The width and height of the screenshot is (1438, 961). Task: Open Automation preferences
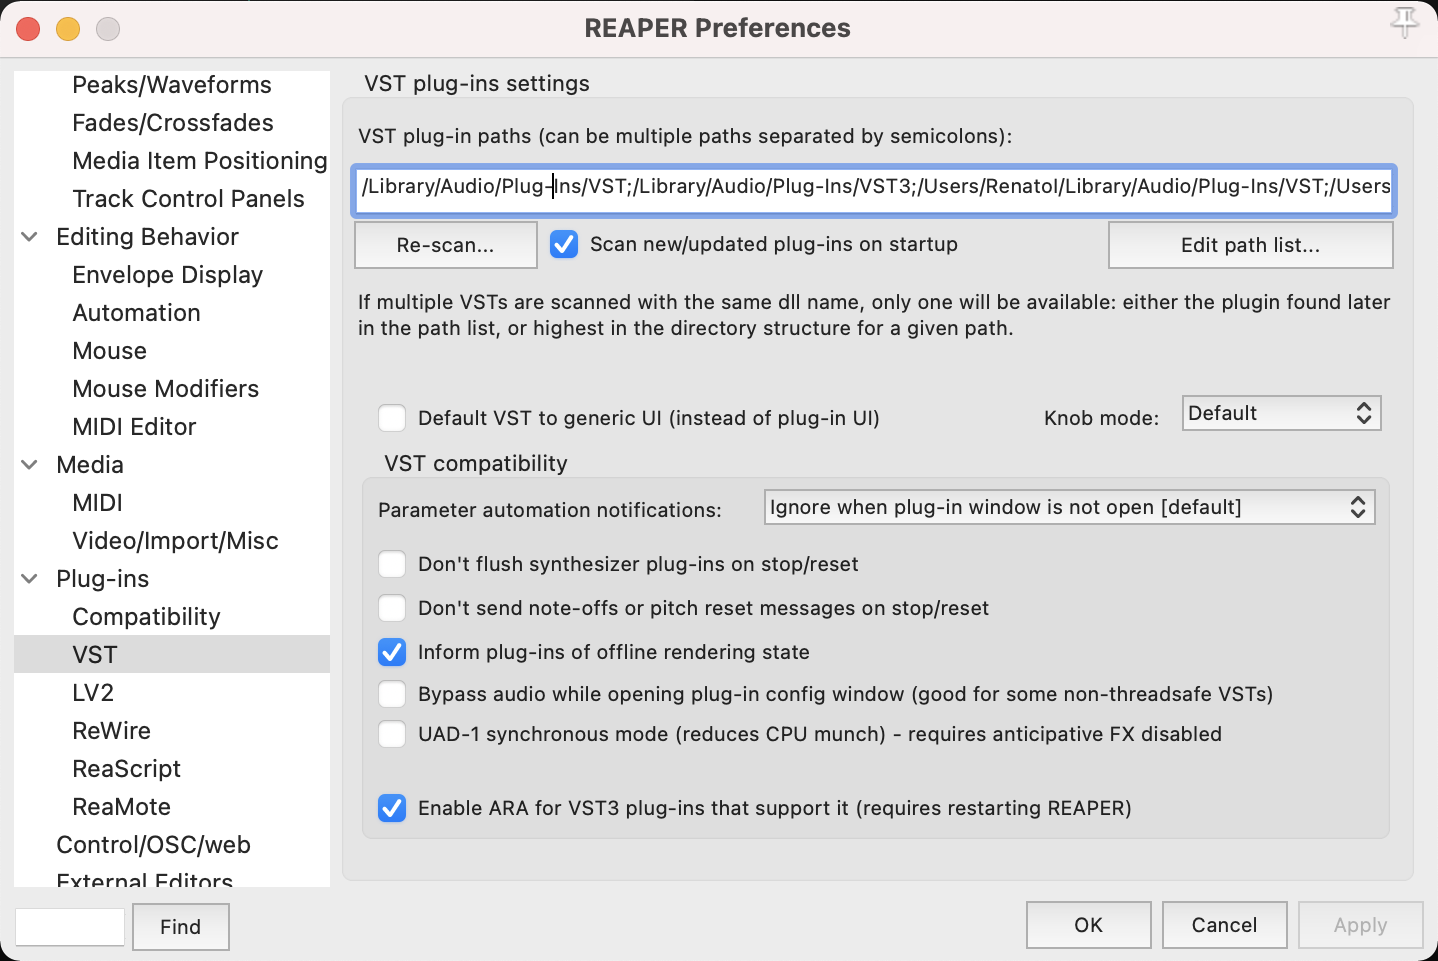click(137, 313)
